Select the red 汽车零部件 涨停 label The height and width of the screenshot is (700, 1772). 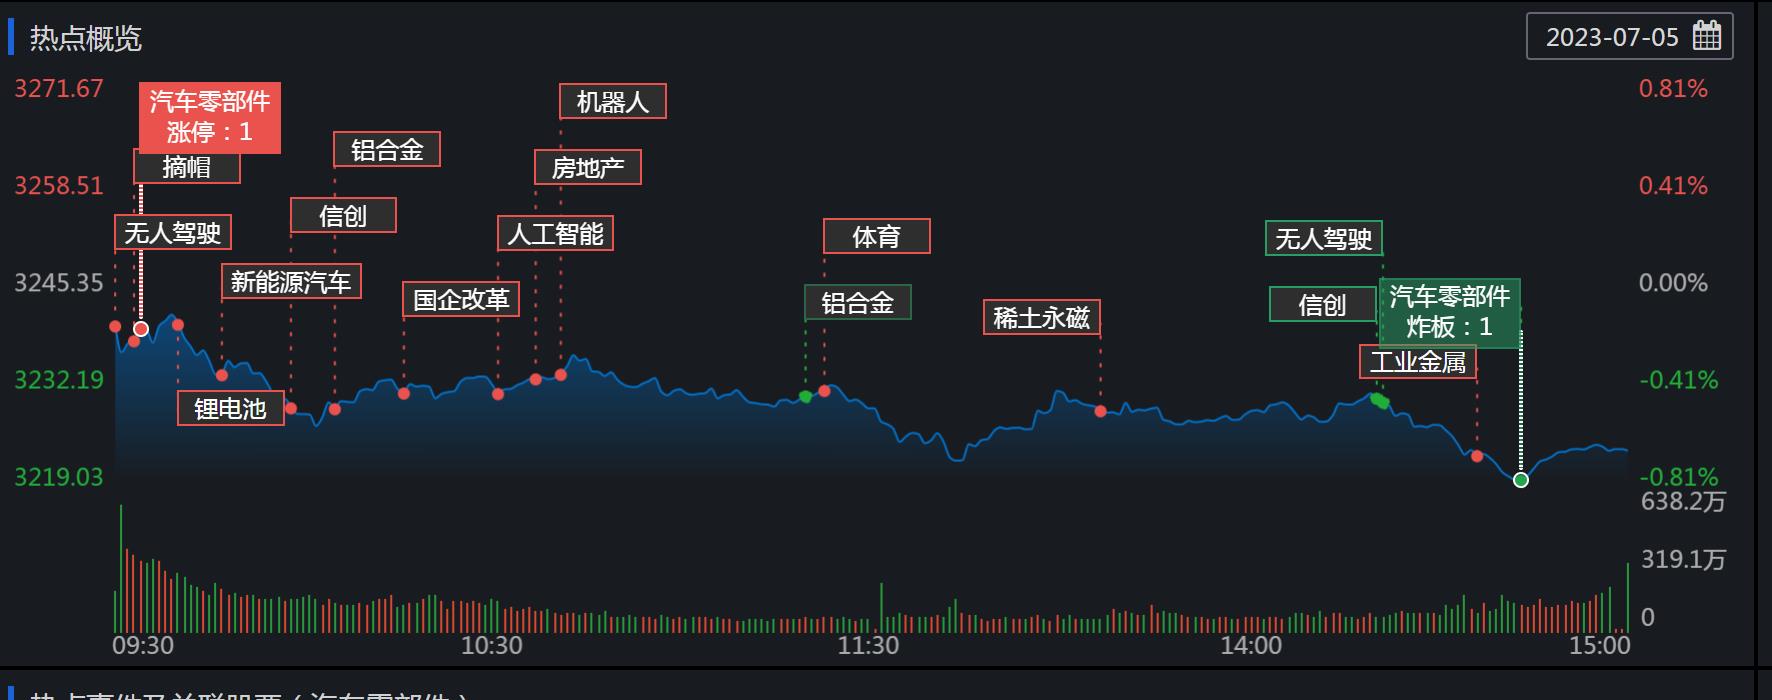tap(209, 117)
